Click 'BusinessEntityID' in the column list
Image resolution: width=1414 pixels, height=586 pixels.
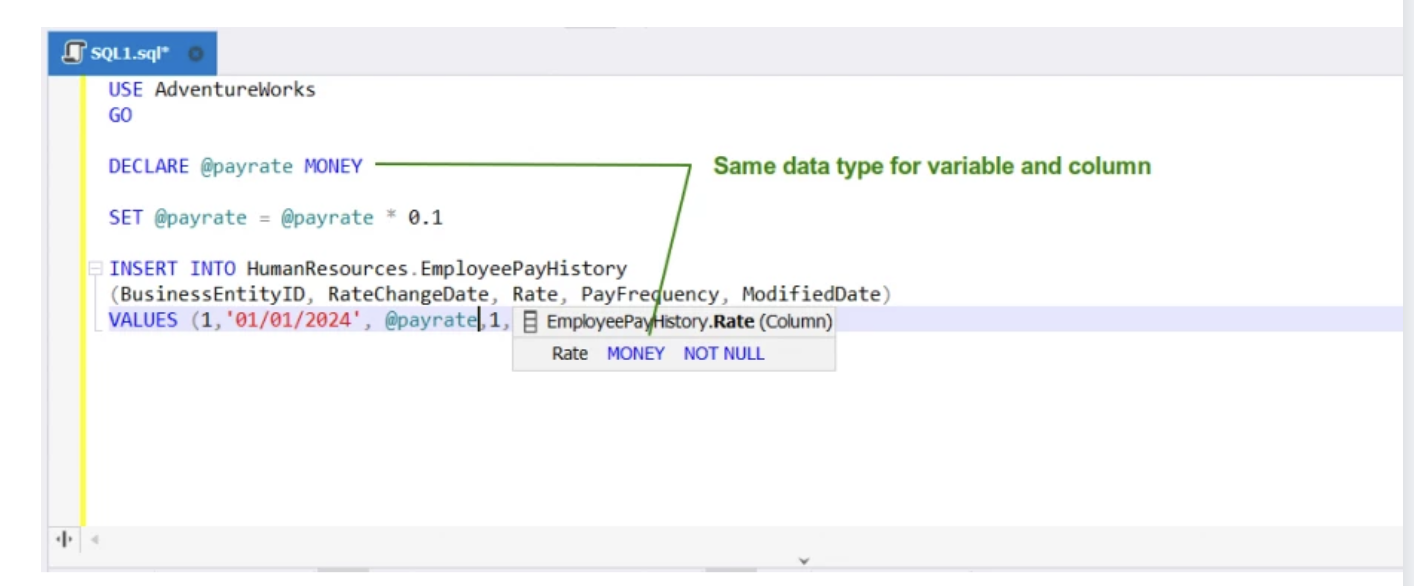coord(212,295)
